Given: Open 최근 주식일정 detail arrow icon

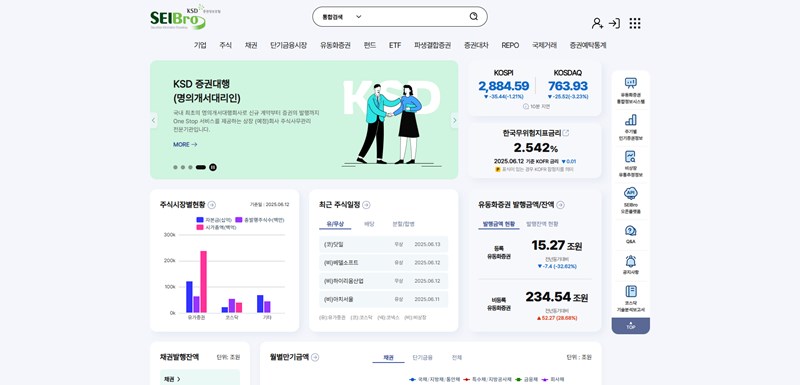Looking at the screenshot, I should (366, 204).
